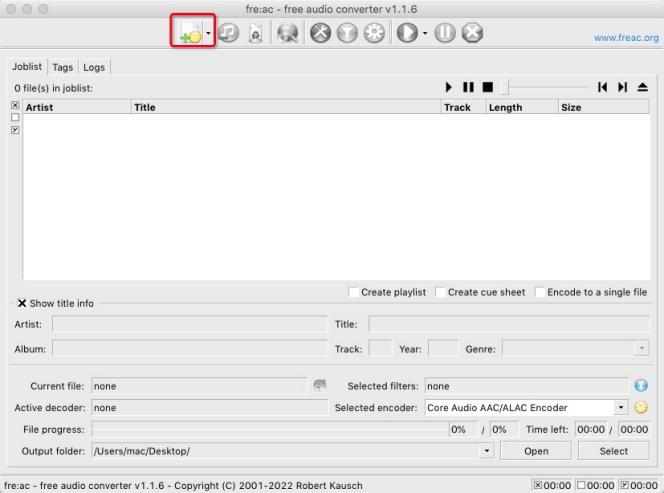The width and height of the screenshot is (664, 493).
Task: Click the Title input field
Action: coord(509,324)
